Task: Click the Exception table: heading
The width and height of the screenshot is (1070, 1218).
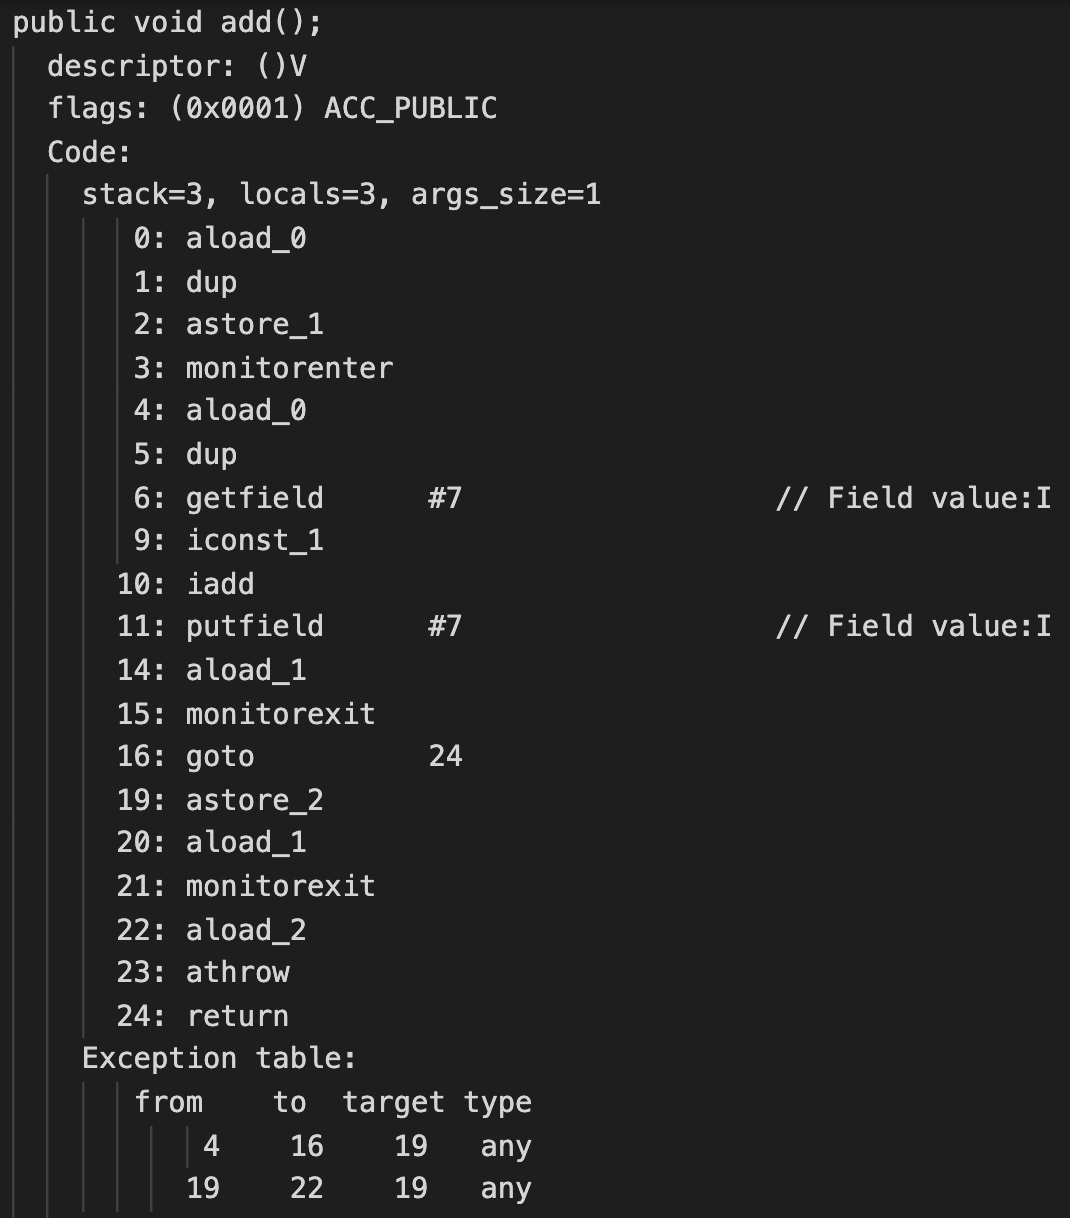Action: point(219,1058)
